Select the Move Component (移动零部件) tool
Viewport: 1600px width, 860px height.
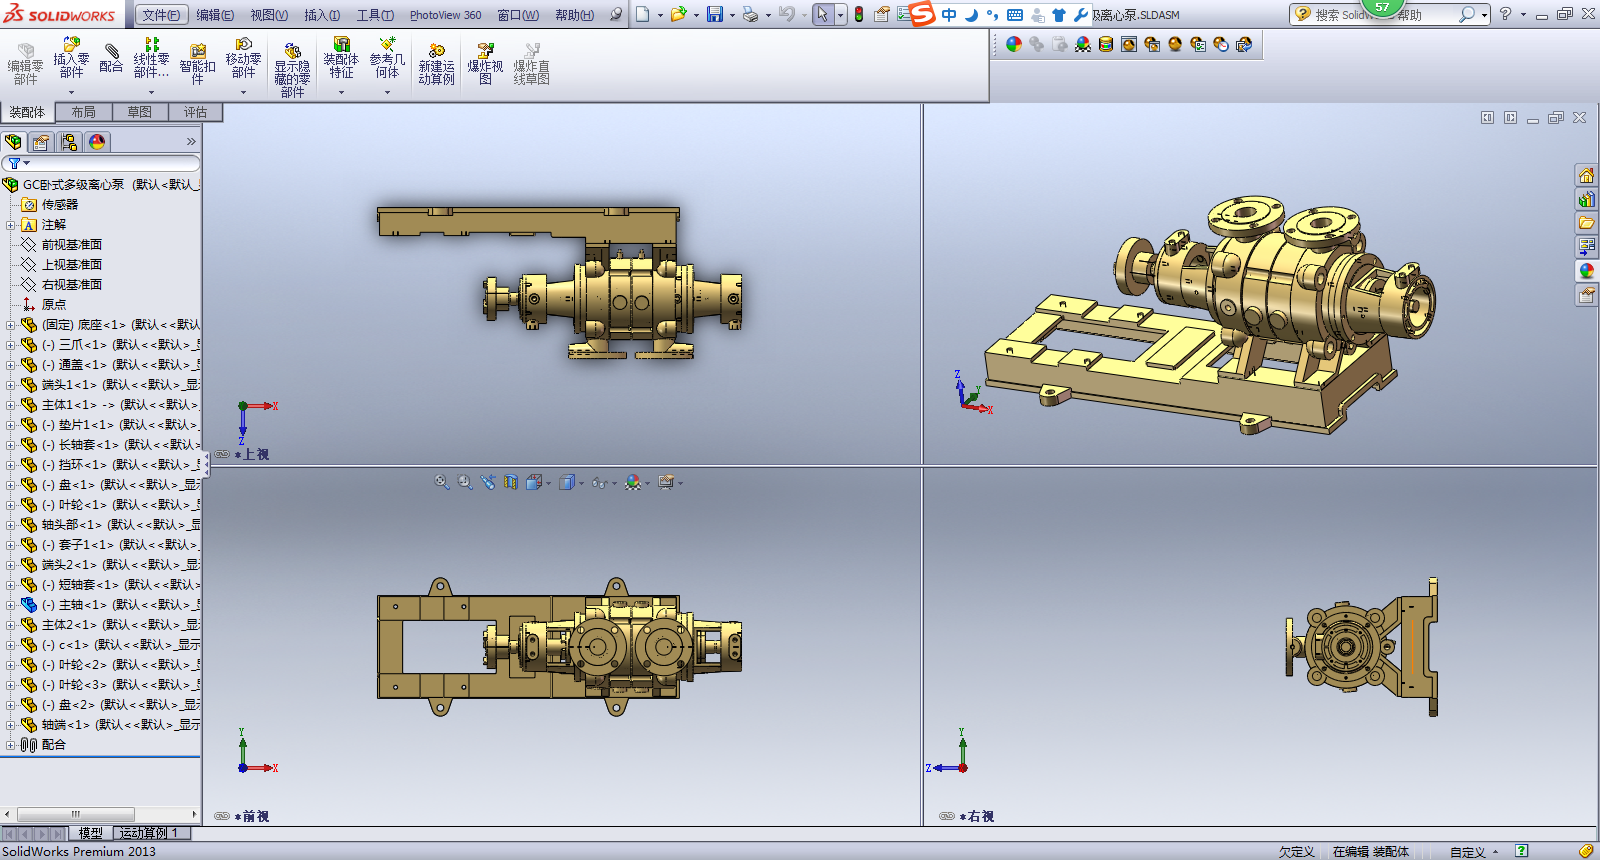point(243,59)
